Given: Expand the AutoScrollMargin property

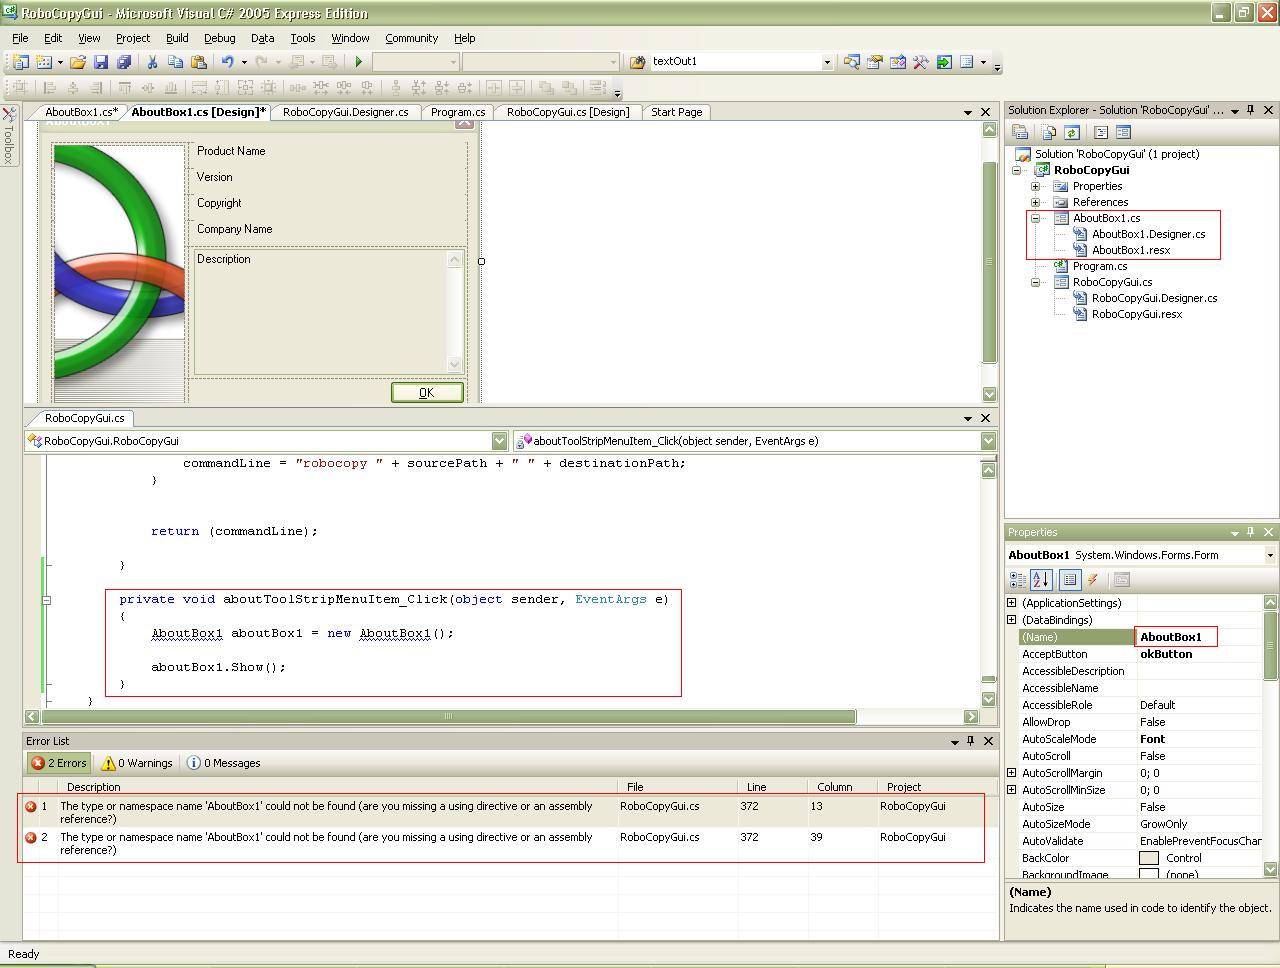Looking at the screenshot, I should (x=1011, y=773).
